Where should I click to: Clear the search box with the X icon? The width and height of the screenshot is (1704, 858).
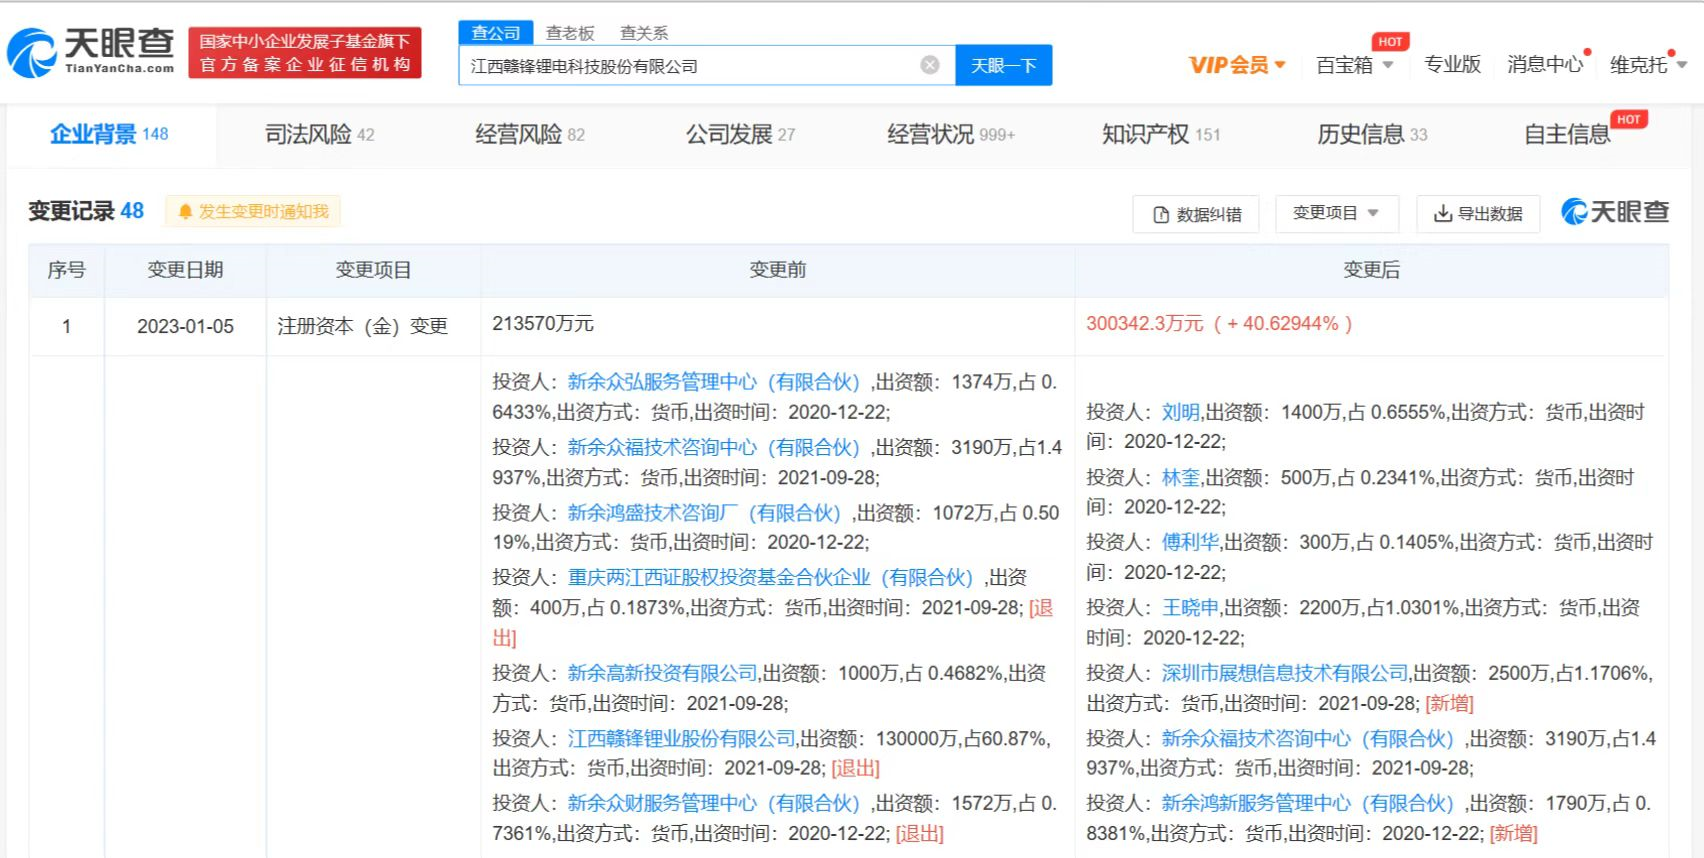(929, 65)
